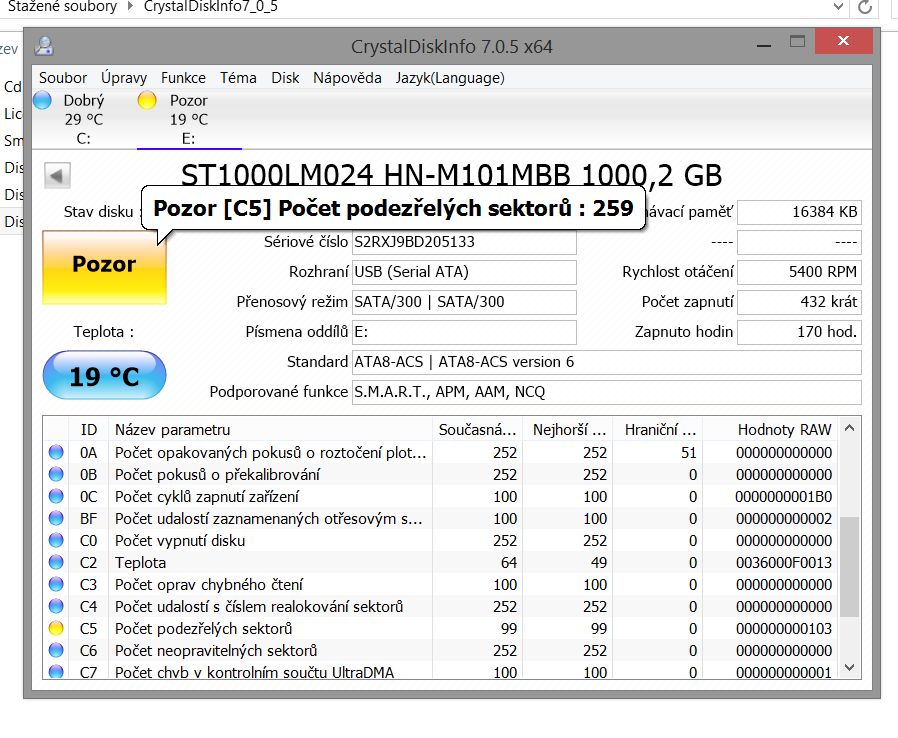The image size is (898, 738).
Task: Open the Explorer address bar history dropdown
Action: click(x=838, y=7)
